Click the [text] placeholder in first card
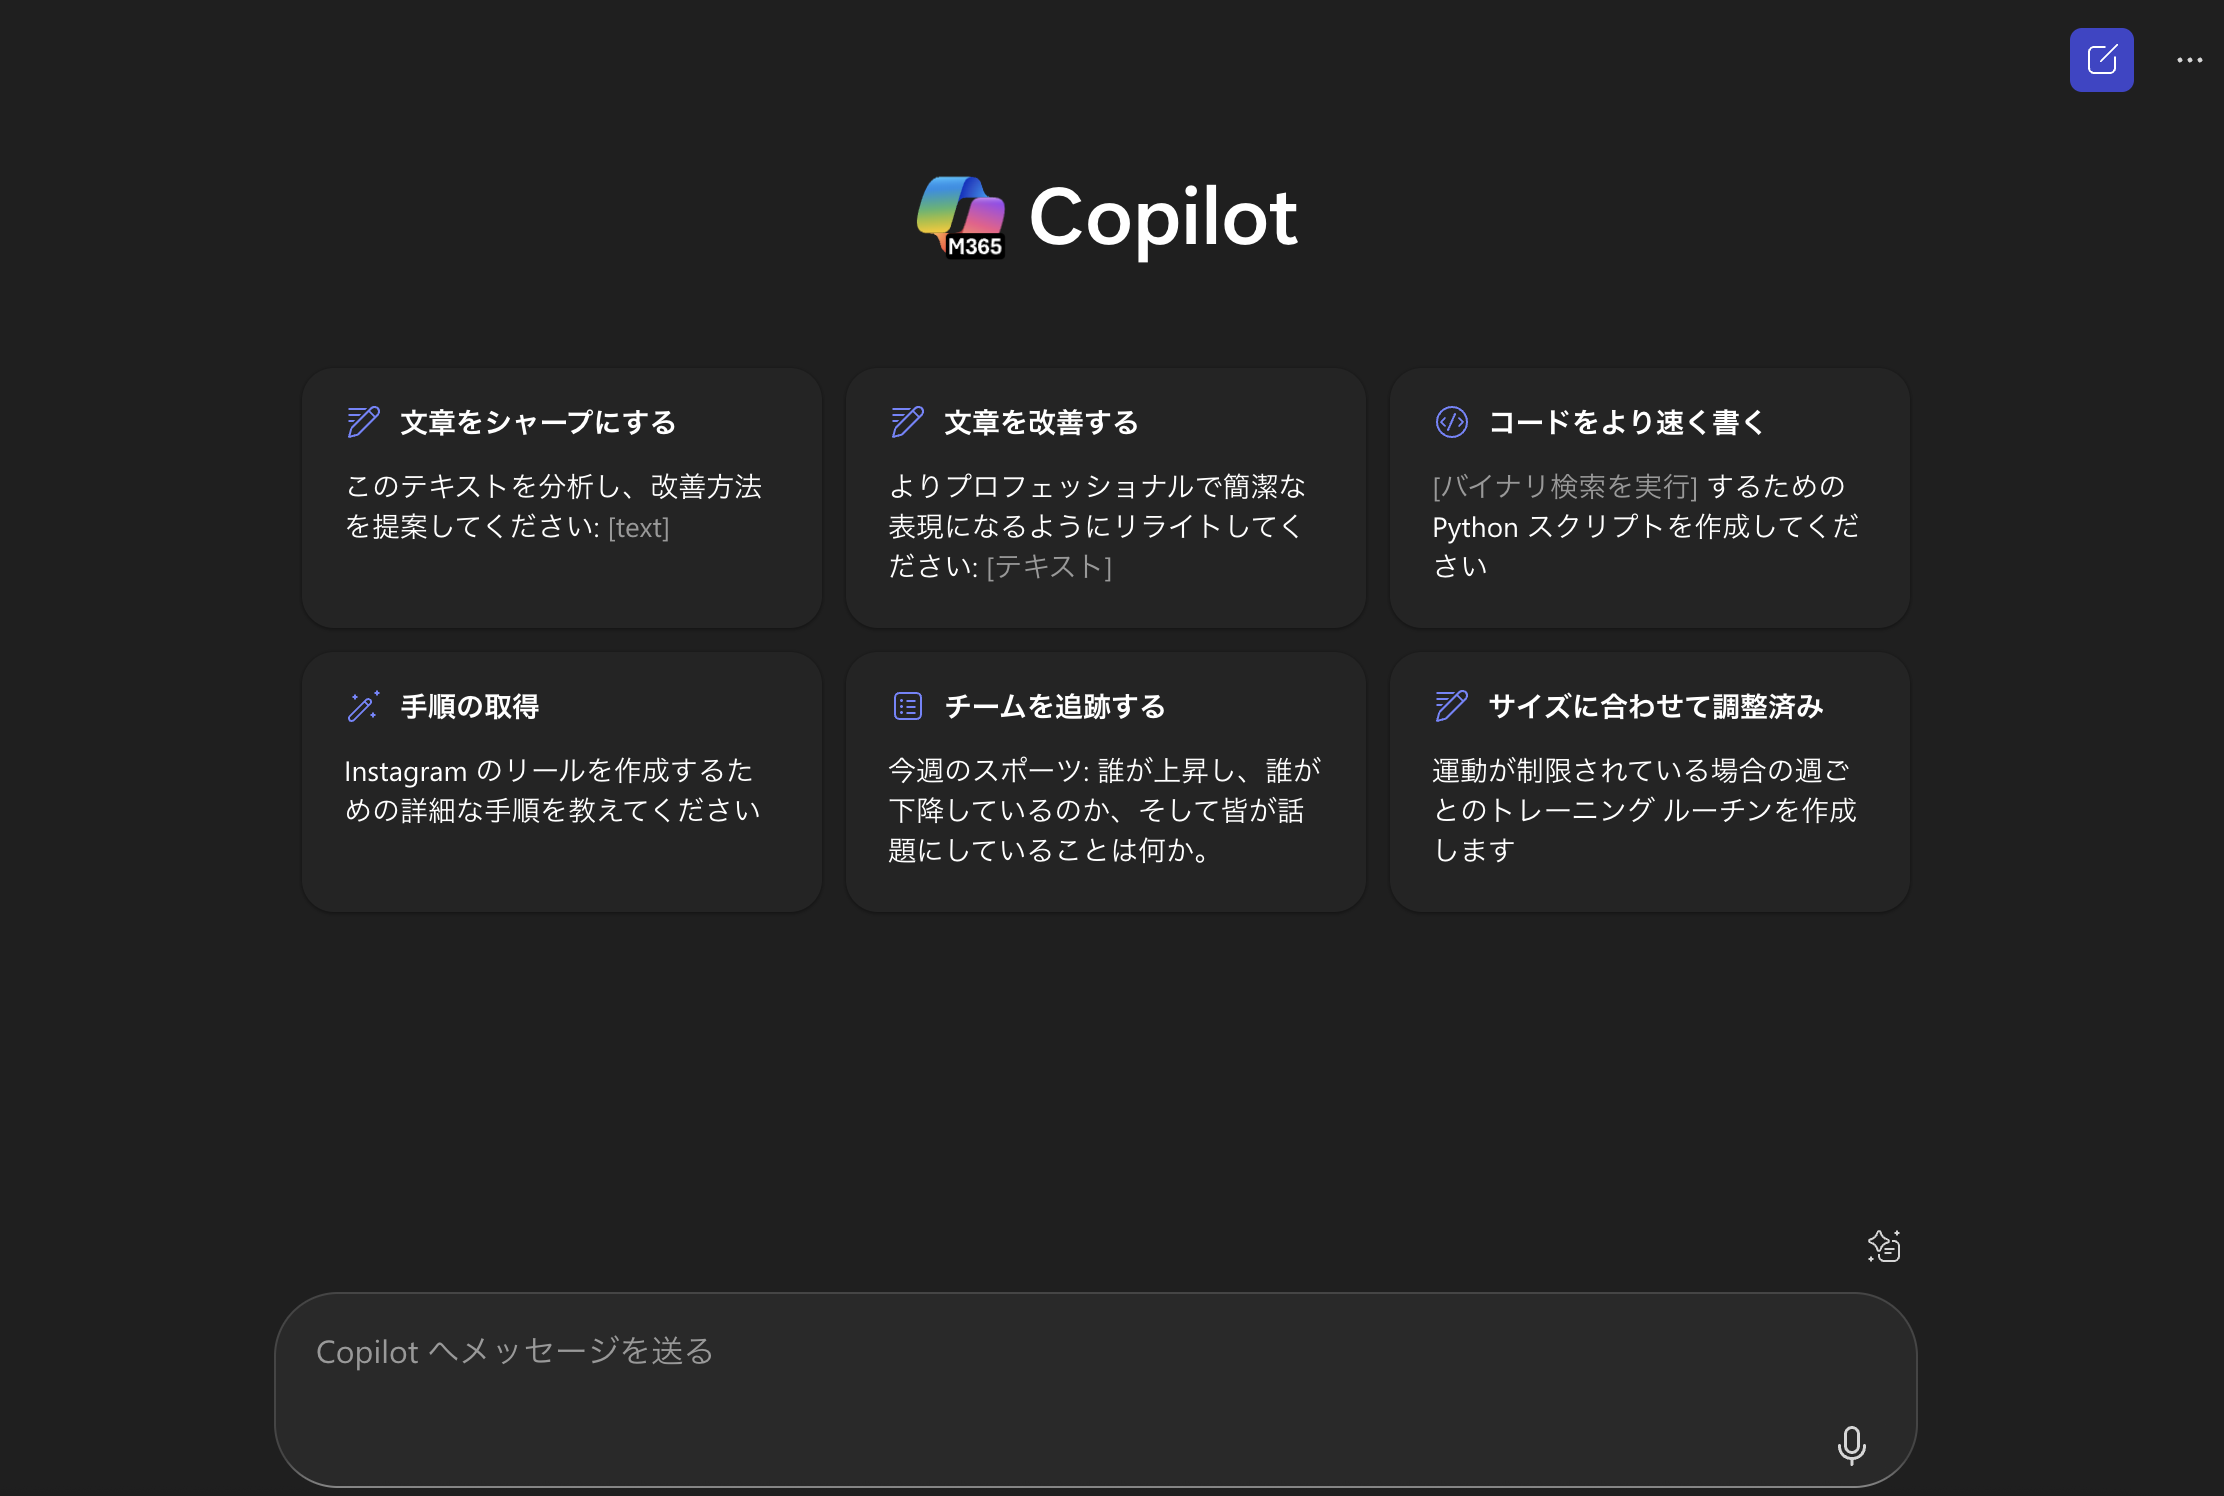Image resolution: width=2224 pixels, height=1496 pixels. (638, 527)
